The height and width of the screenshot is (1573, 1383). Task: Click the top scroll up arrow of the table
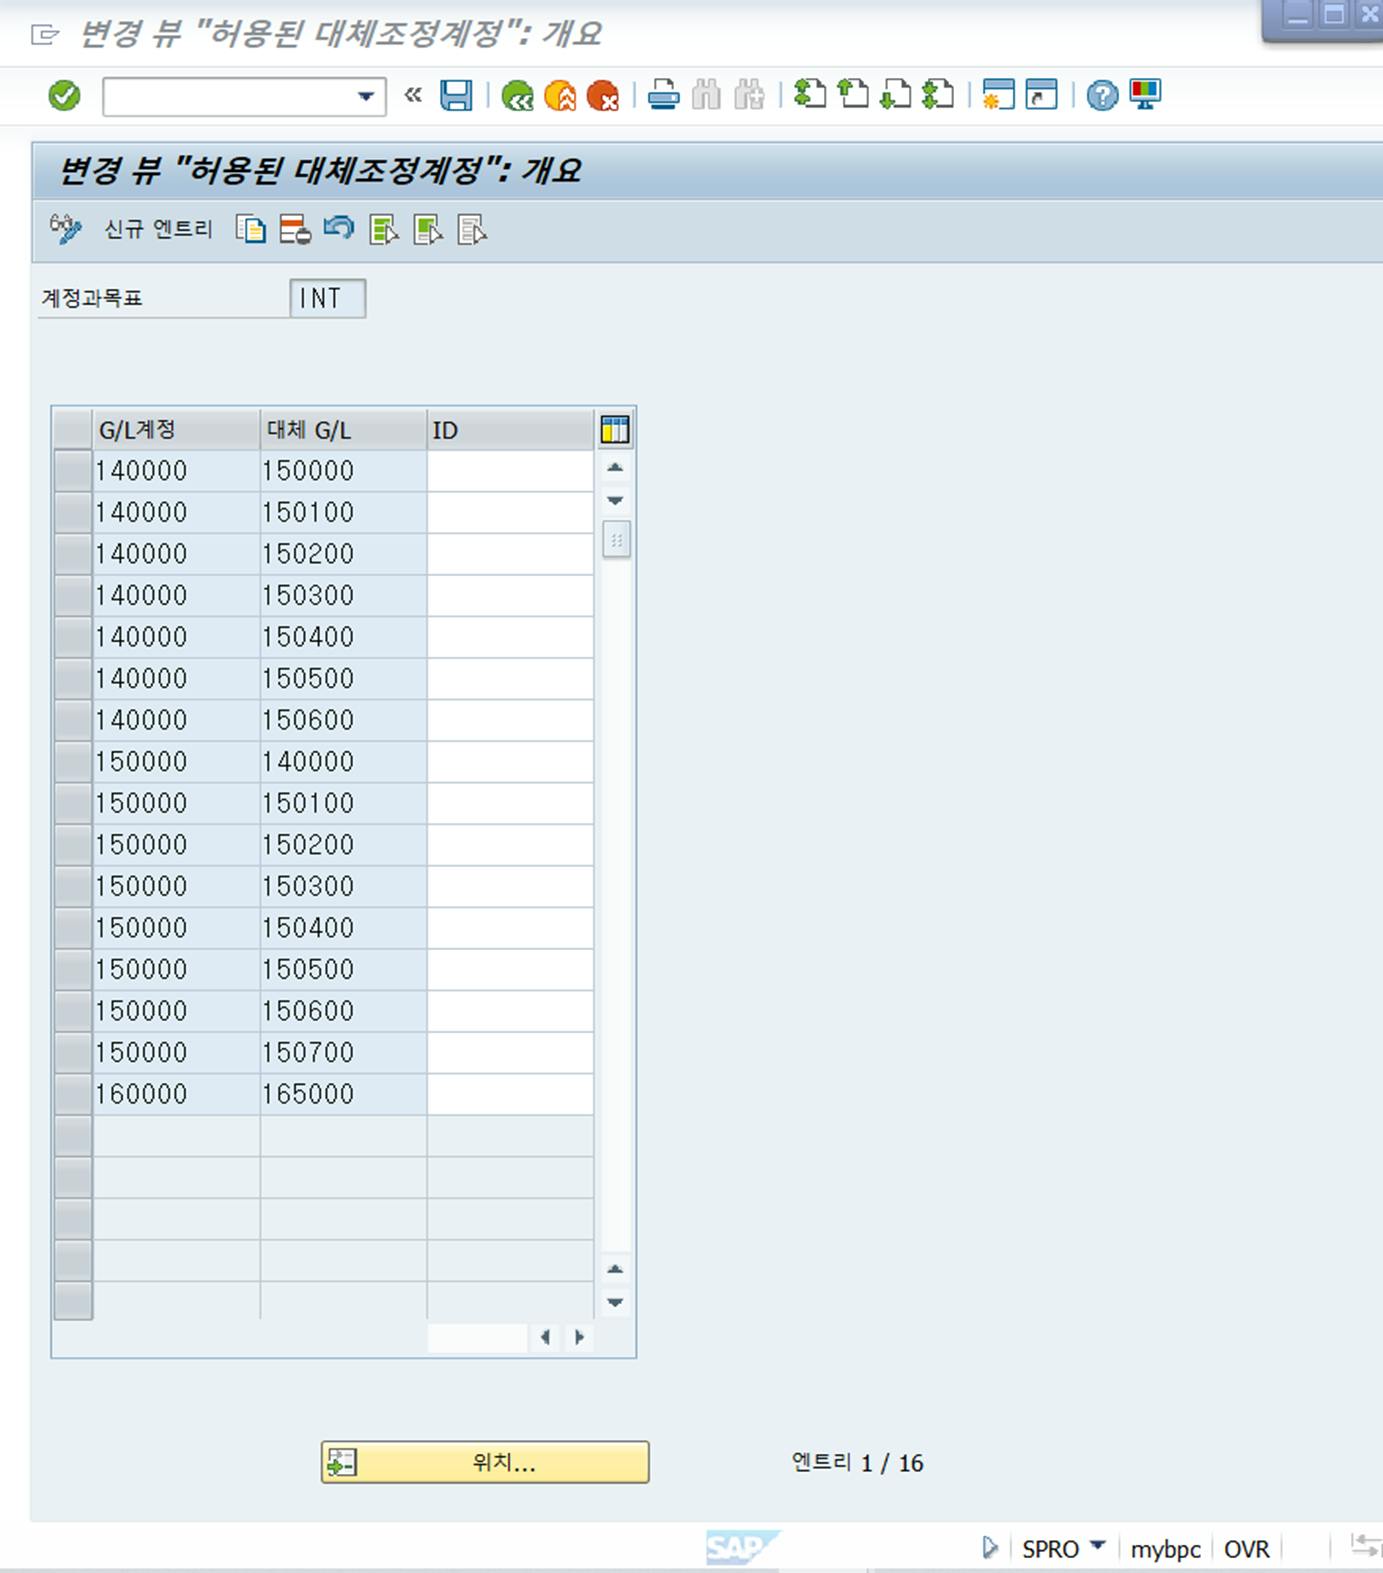(x=616, y=468)
